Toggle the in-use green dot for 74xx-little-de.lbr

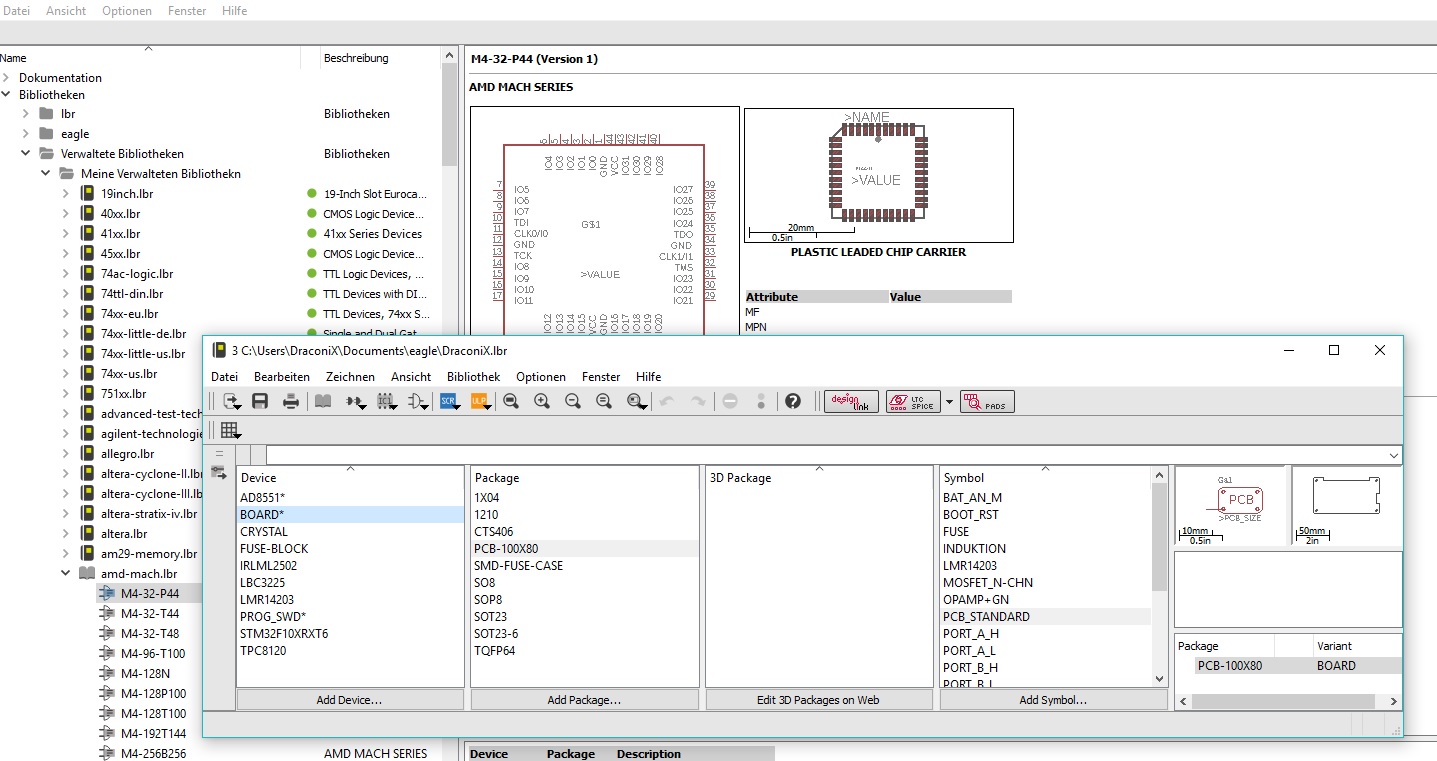[312, 333]
